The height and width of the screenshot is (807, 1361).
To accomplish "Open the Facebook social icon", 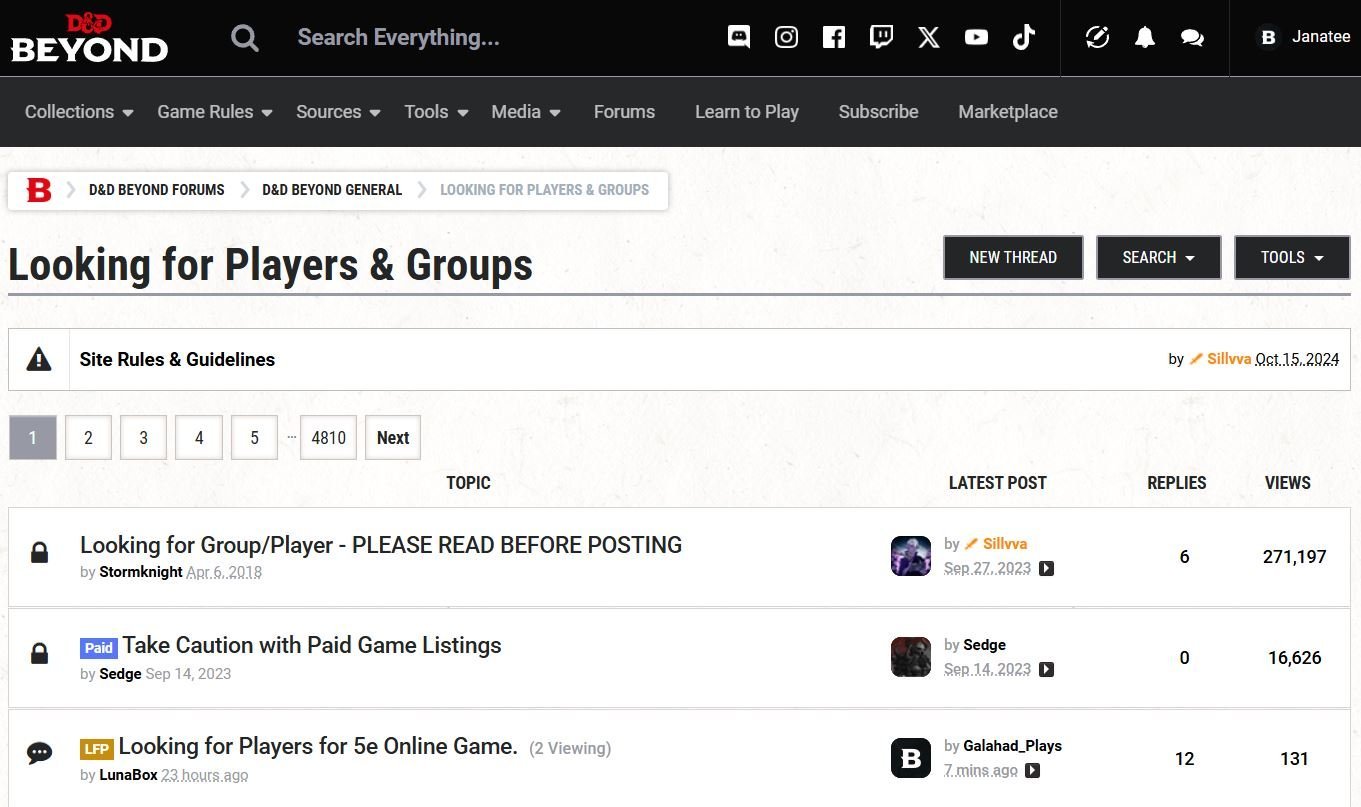I will tap(834, 38).
